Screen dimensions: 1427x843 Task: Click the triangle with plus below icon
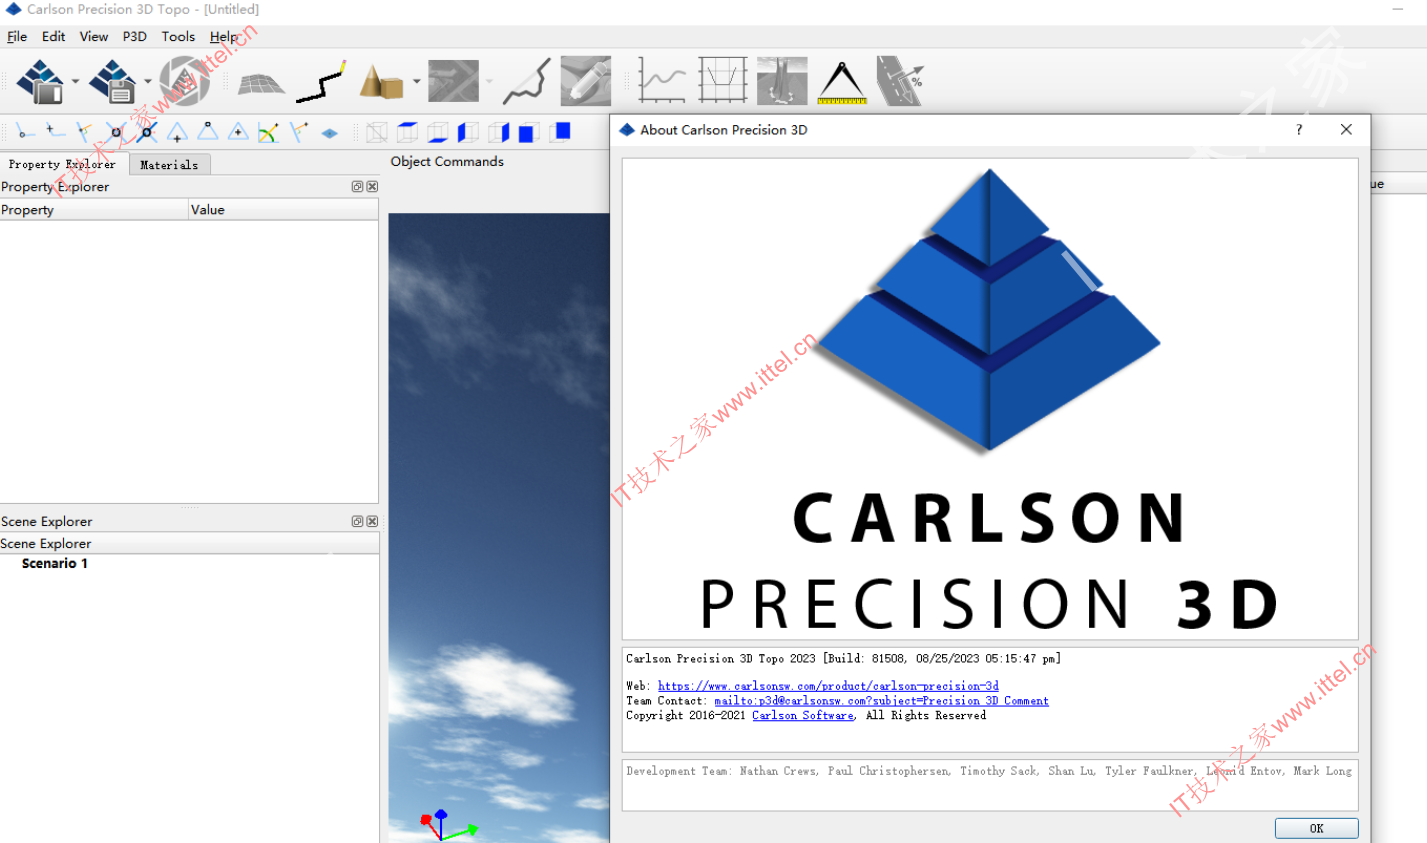coord(177,132)
